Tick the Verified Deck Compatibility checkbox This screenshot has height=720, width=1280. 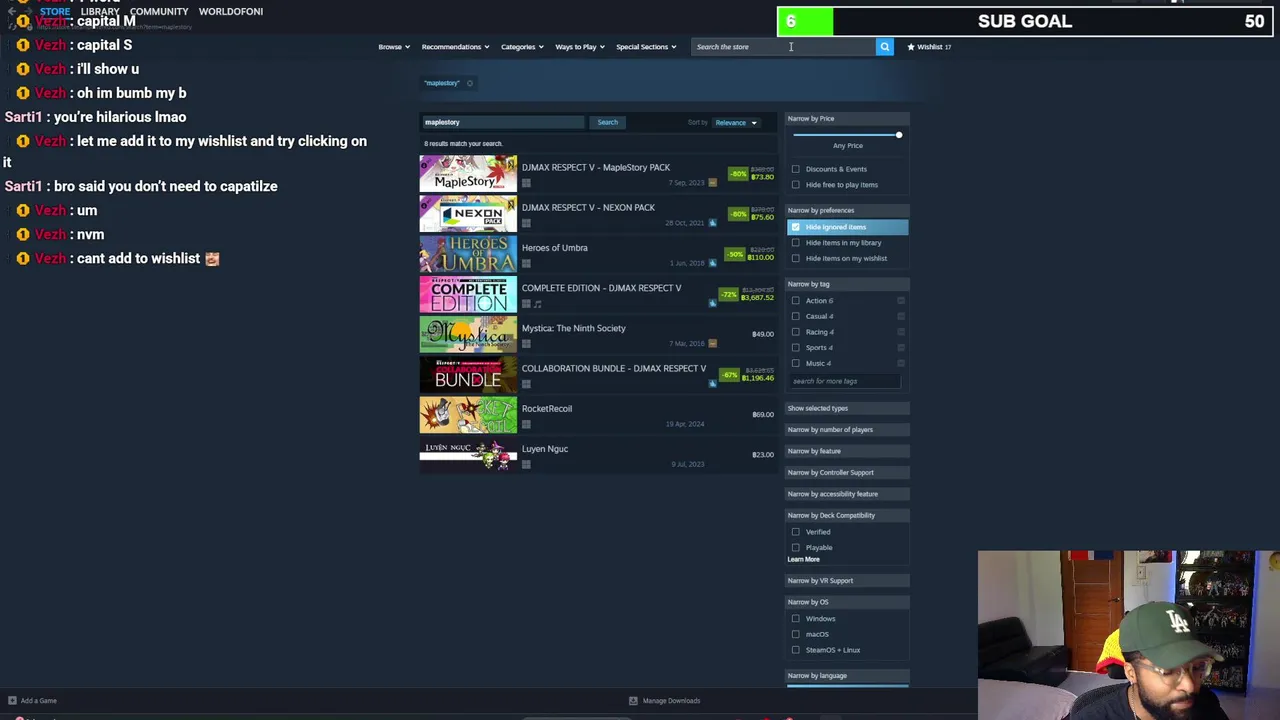796,532
